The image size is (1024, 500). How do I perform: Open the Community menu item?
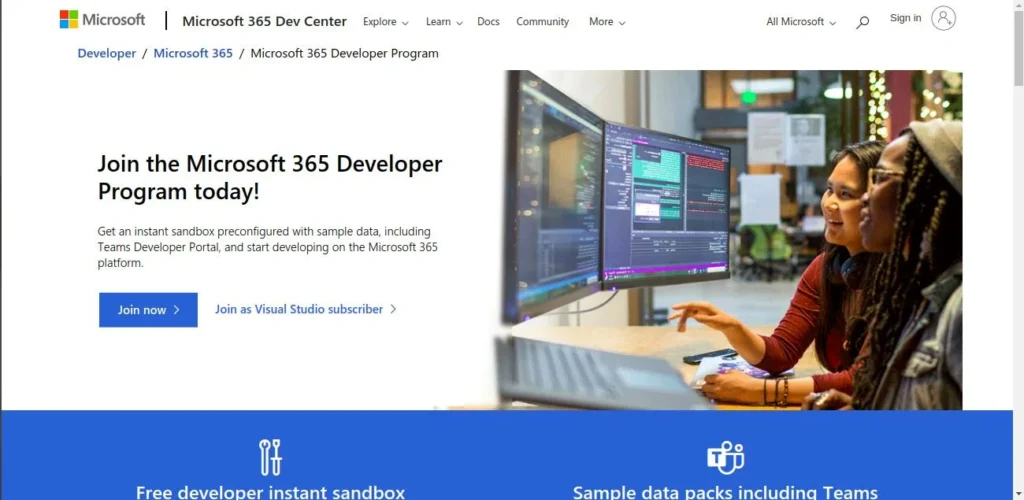coord(542,22)
